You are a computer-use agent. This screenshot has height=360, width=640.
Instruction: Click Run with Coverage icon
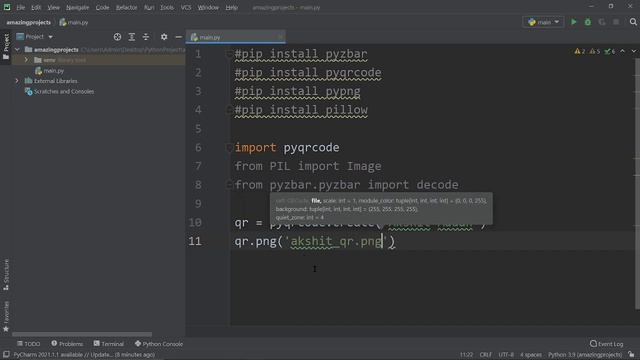602,22
